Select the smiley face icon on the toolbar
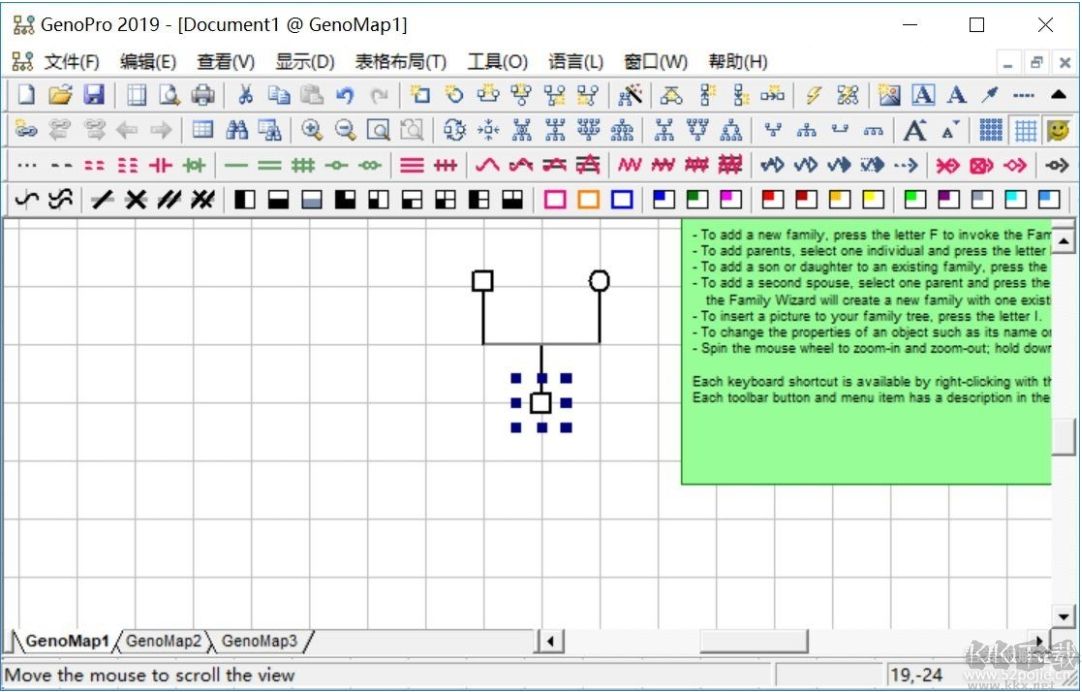Viewport: 1082px width, 692px height. [1057, 130]
